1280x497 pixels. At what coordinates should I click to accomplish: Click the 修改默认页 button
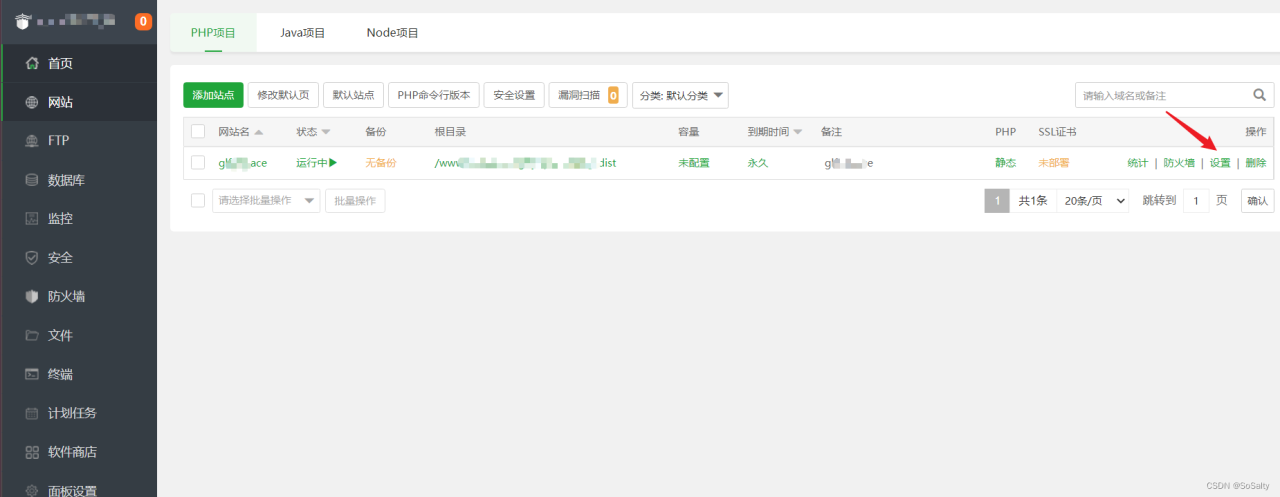[283, 95]
